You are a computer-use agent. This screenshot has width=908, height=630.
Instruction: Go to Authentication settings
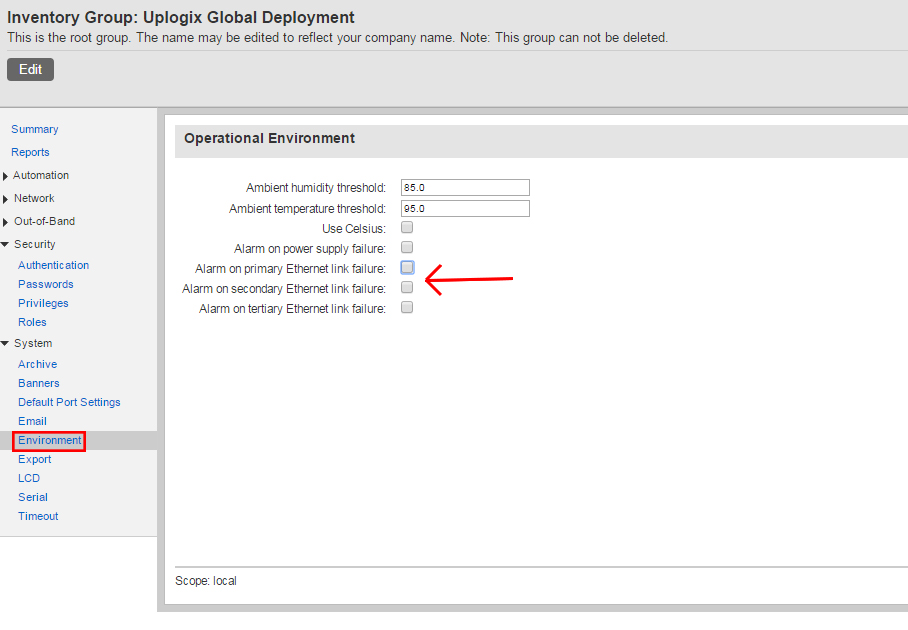point(53,265)
